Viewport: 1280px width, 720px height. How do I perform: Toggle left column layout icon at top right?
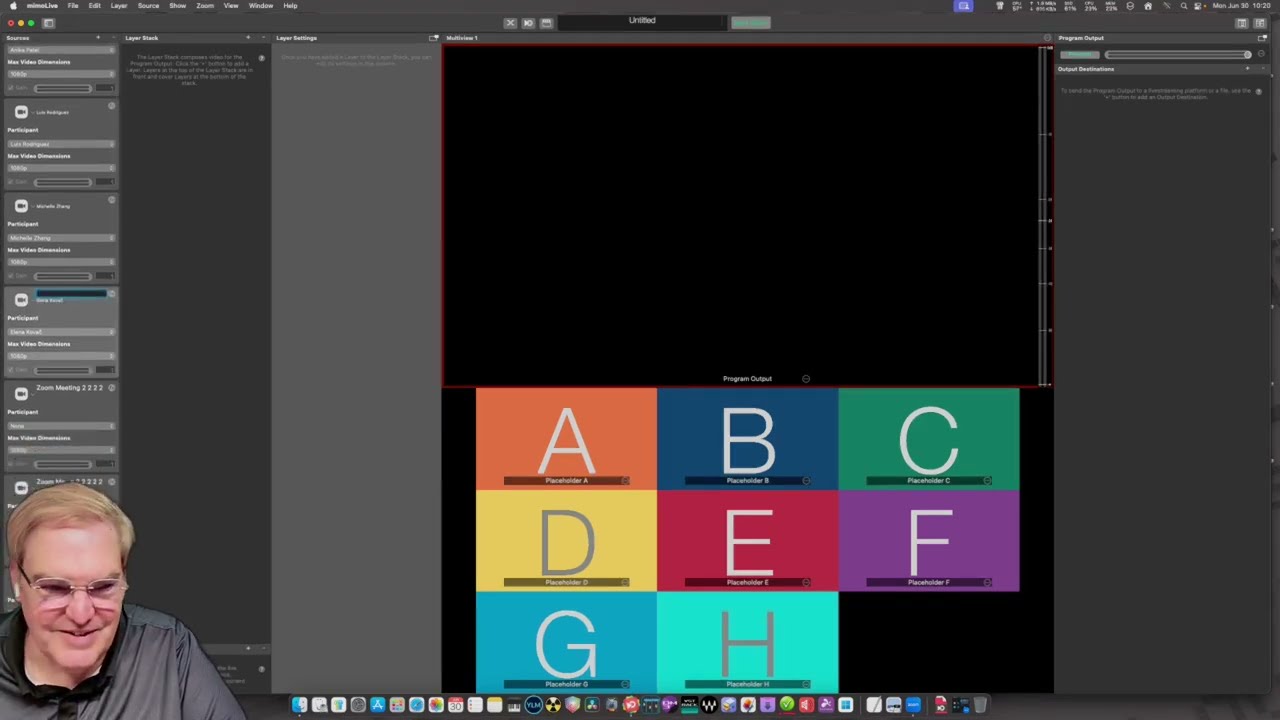(1242, 23)
